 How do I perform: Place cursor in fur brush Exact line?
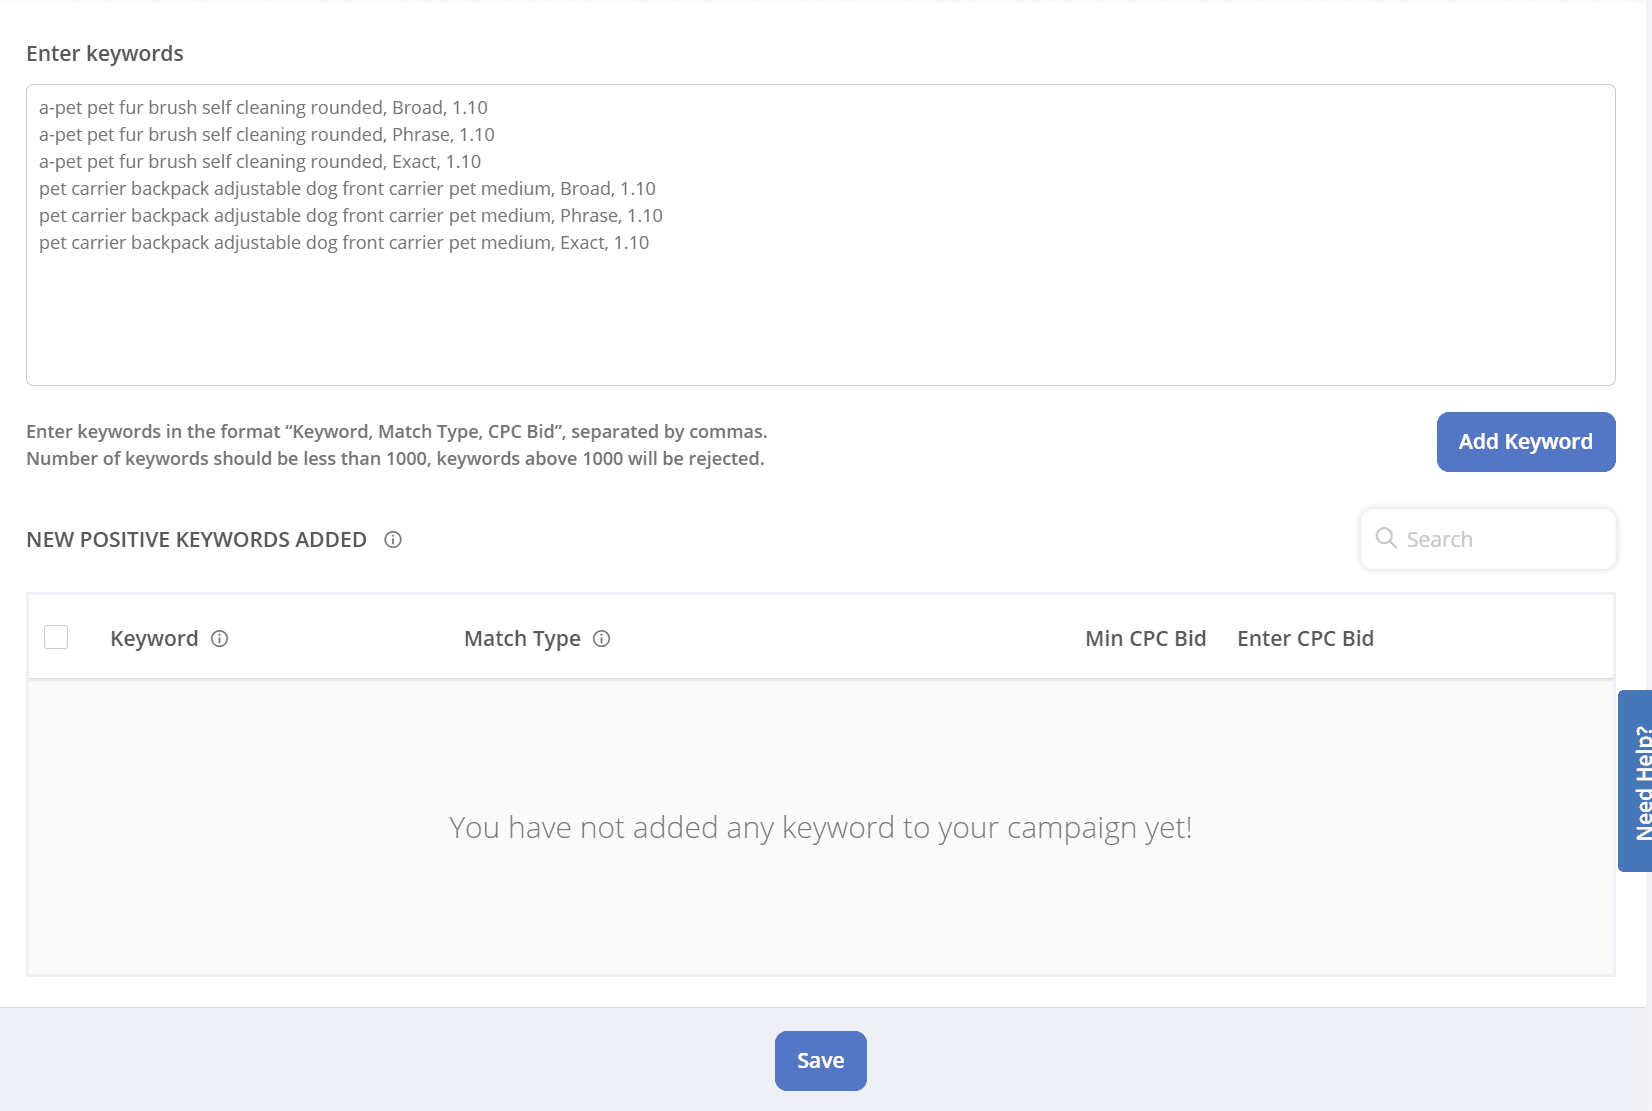click(x=260, y=162)
